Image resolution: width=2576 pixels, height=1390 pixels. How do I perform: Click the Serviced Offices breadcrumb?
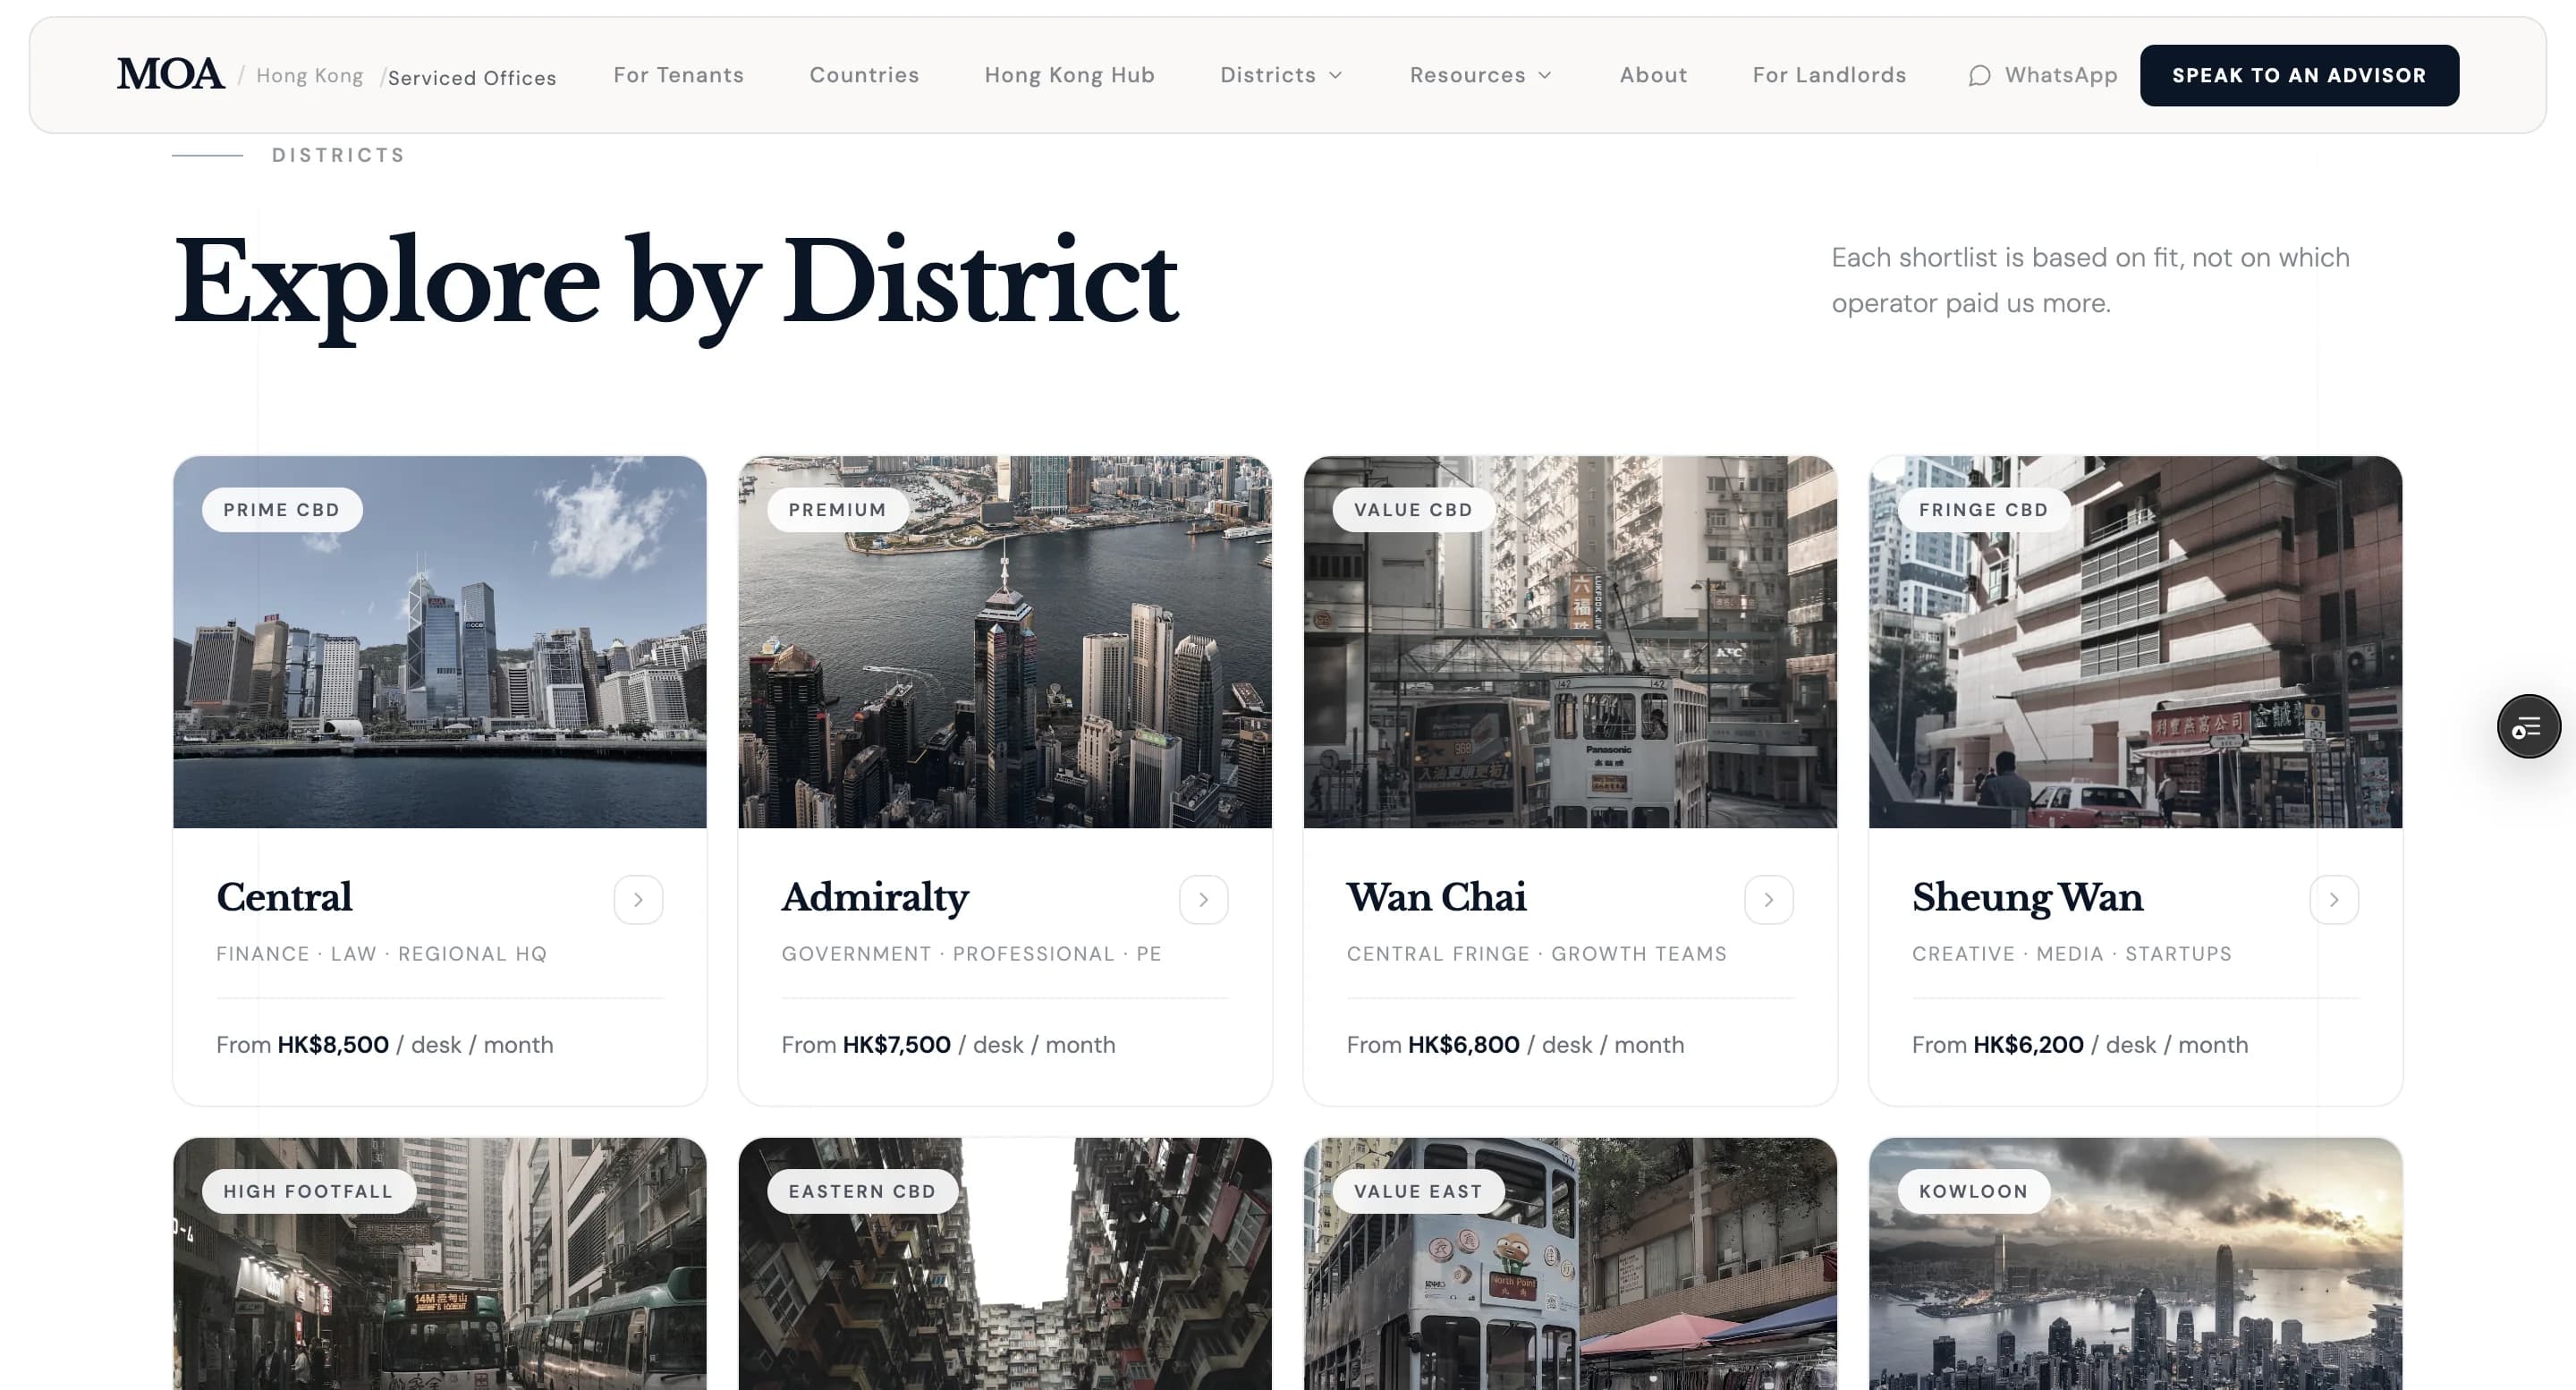point(471,78)
